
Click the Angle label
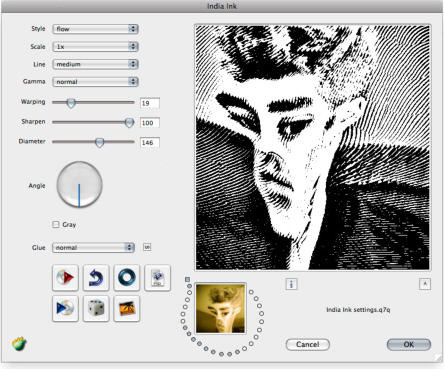tap(37, 186)
